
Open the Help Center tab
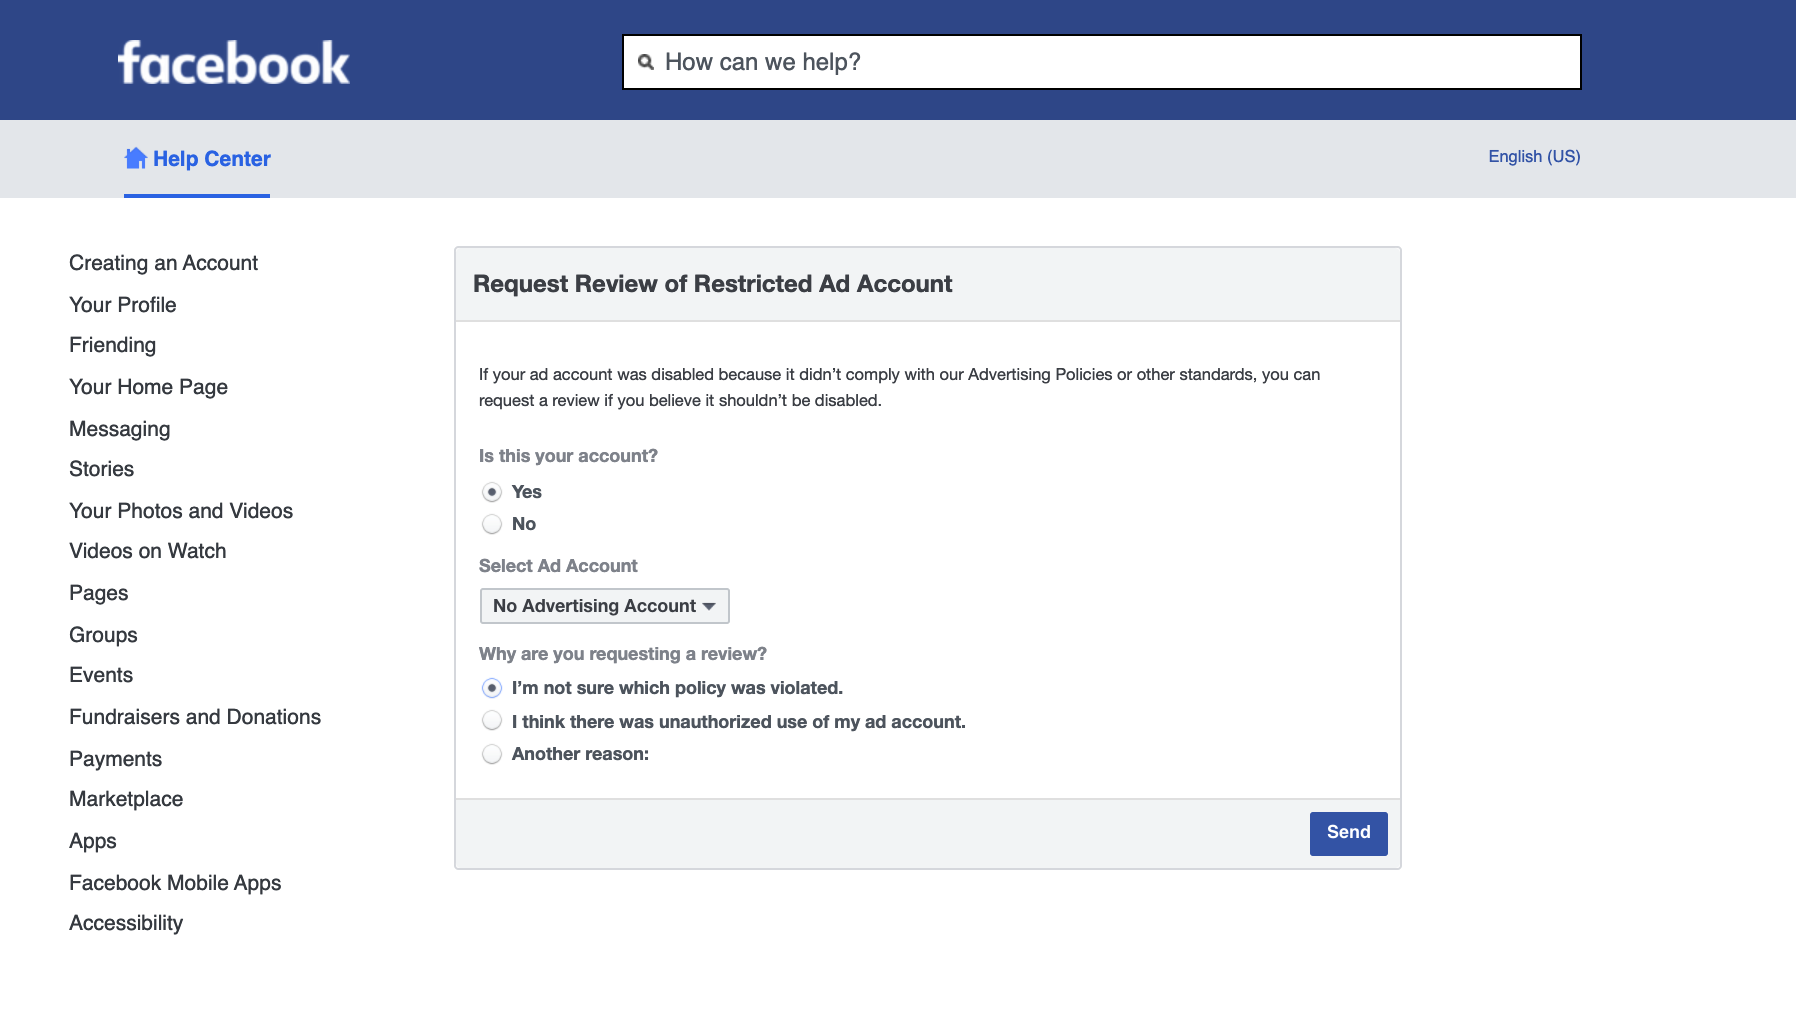(197, 159)
